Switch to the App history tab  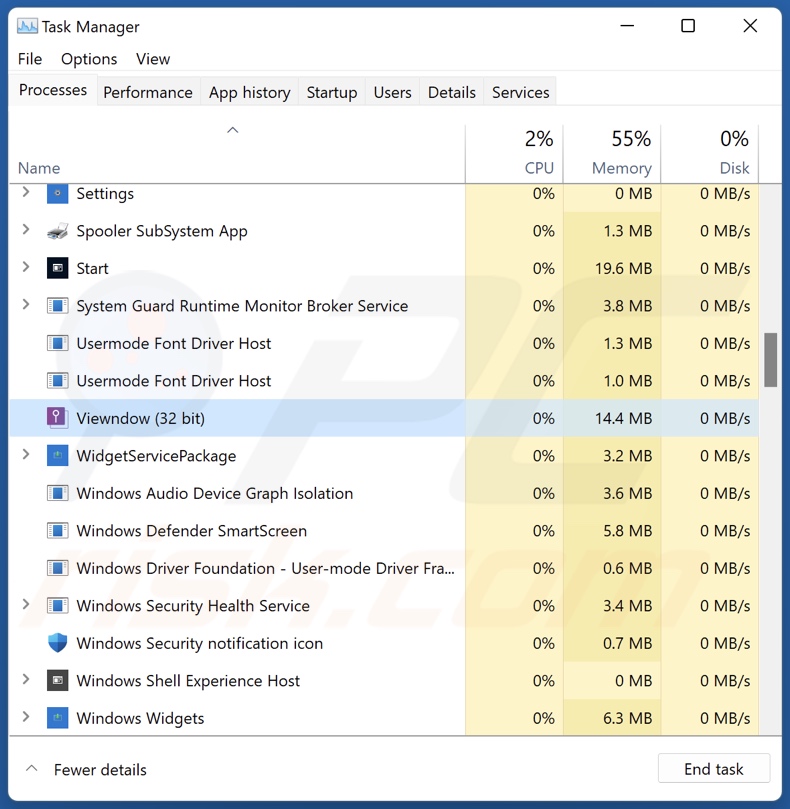pyautogui.click(x=249, y=92)
